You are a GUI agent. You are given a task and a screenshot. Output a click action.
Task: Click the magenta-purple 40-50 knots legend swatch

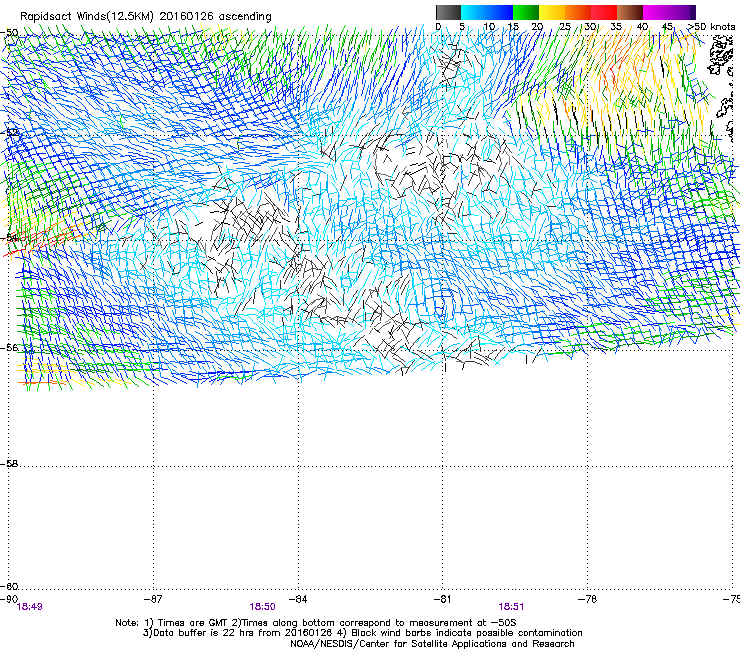669,12
